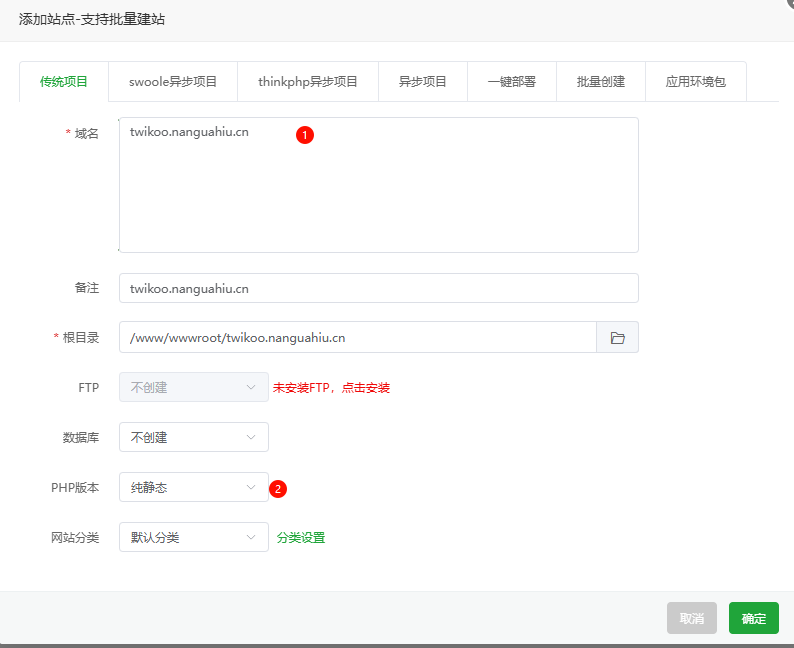Click the 未安装FTP，点击安装 link
Screen dimensions: 794x648
point(331,388)
